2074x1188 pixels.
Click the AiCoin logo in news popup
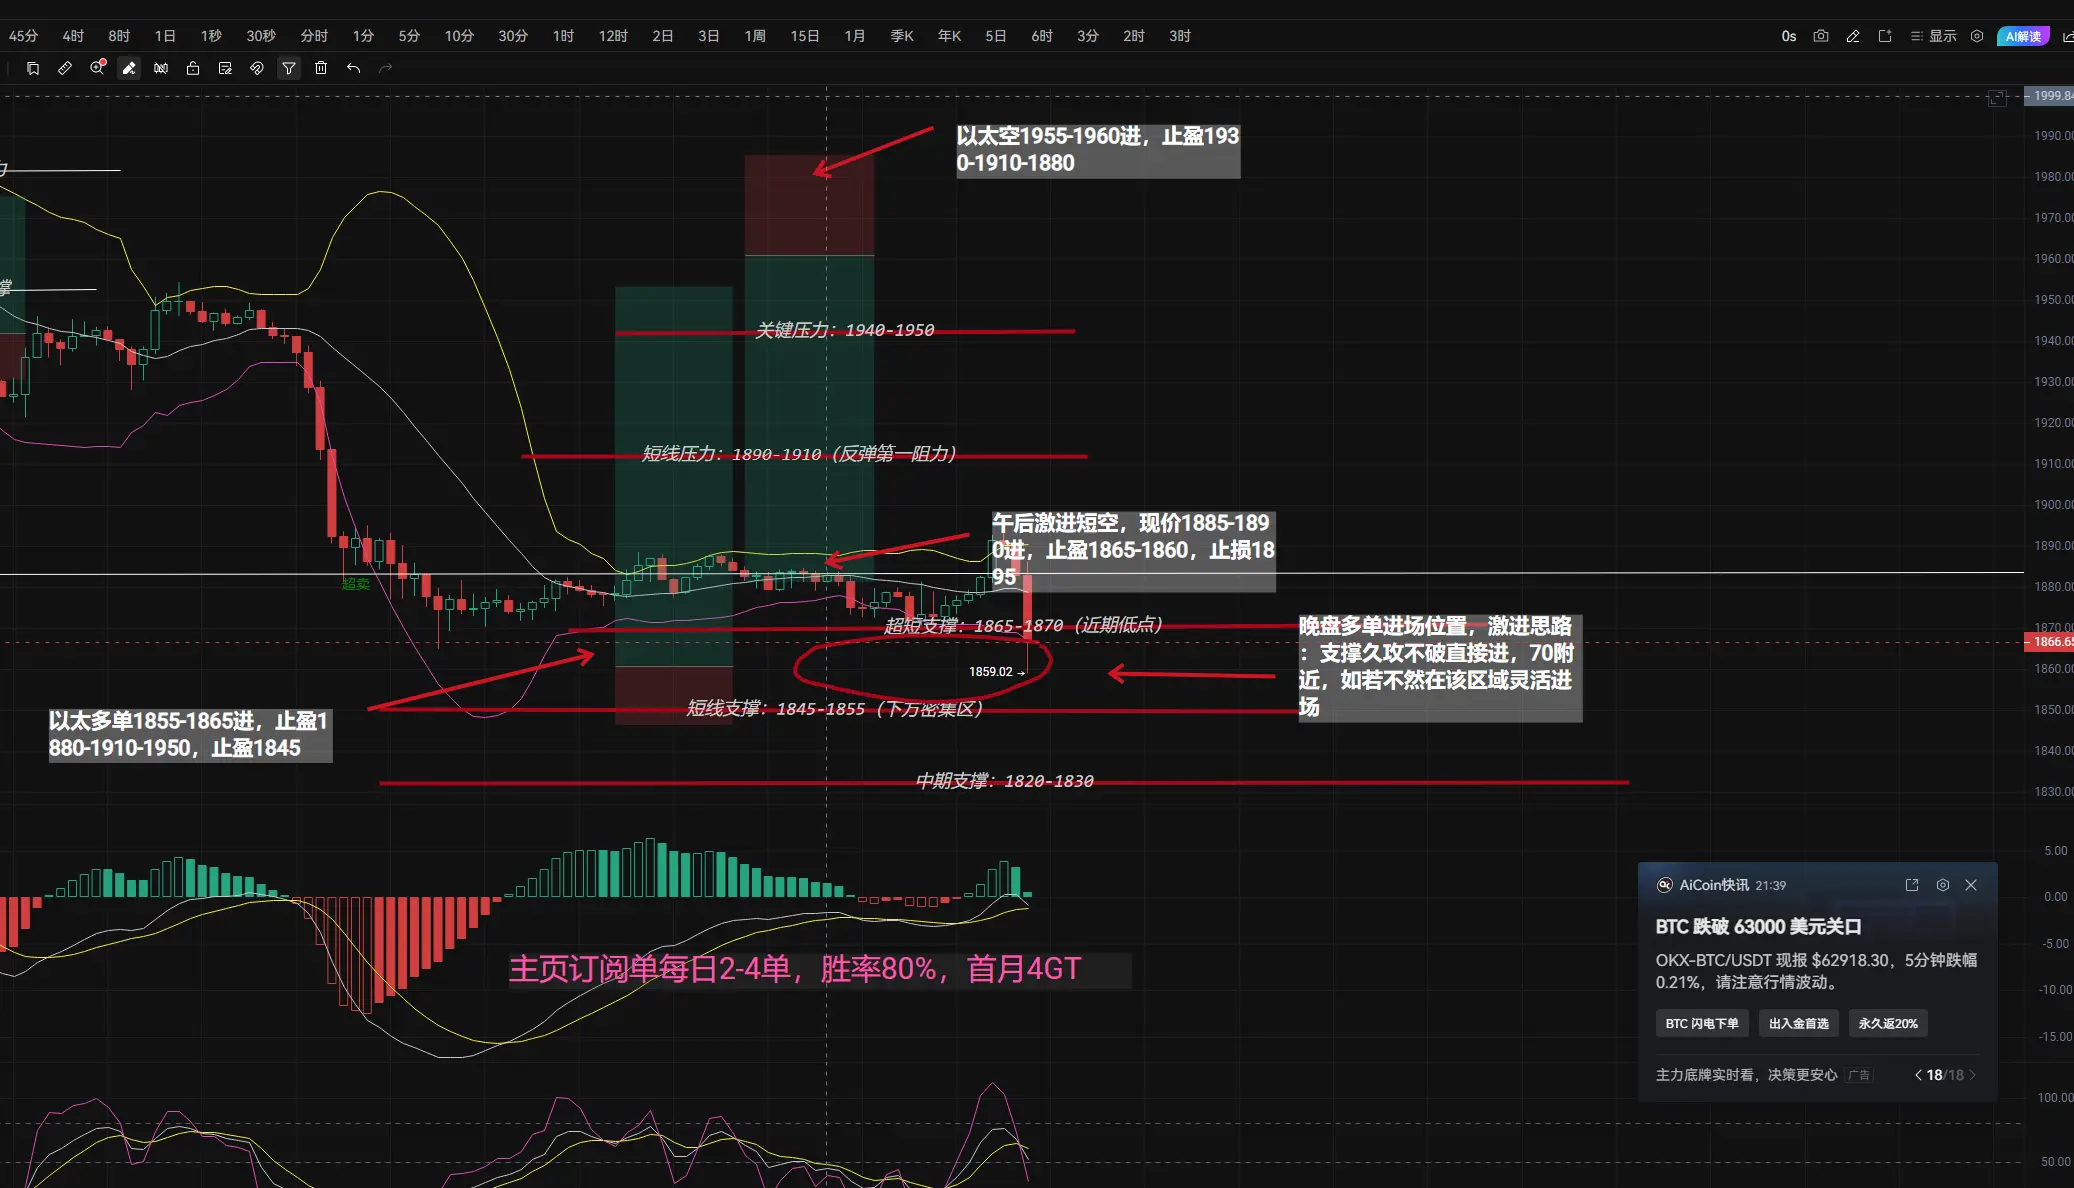point(1665,885)
